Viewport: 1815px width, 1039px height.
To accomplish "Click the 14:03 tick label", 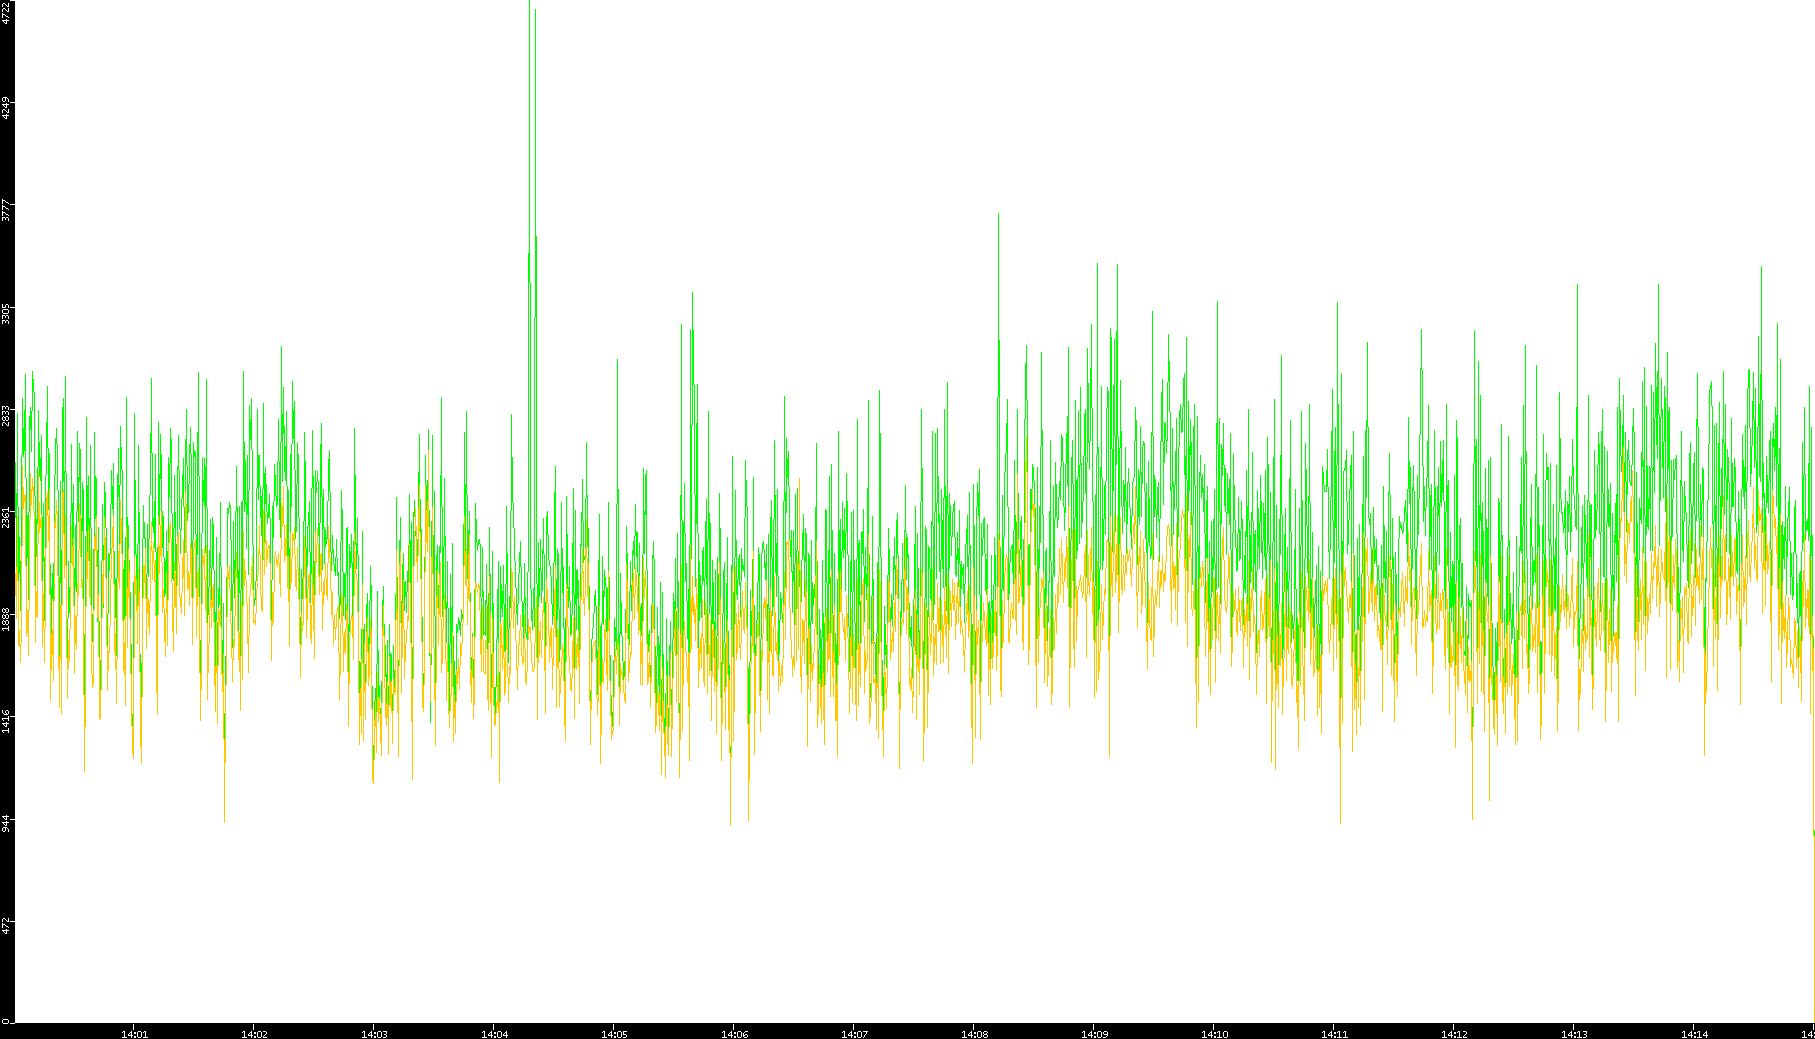I will coord(374,1034).
